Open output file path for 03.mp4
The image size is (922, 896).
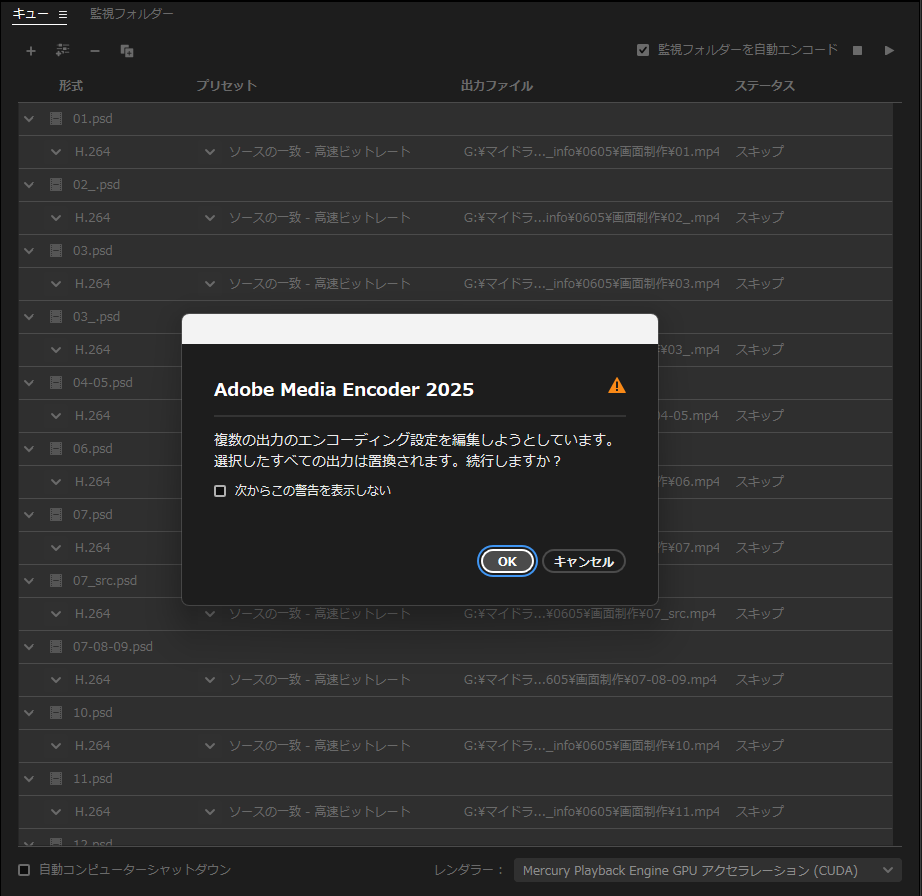click(x=592, y=283)
